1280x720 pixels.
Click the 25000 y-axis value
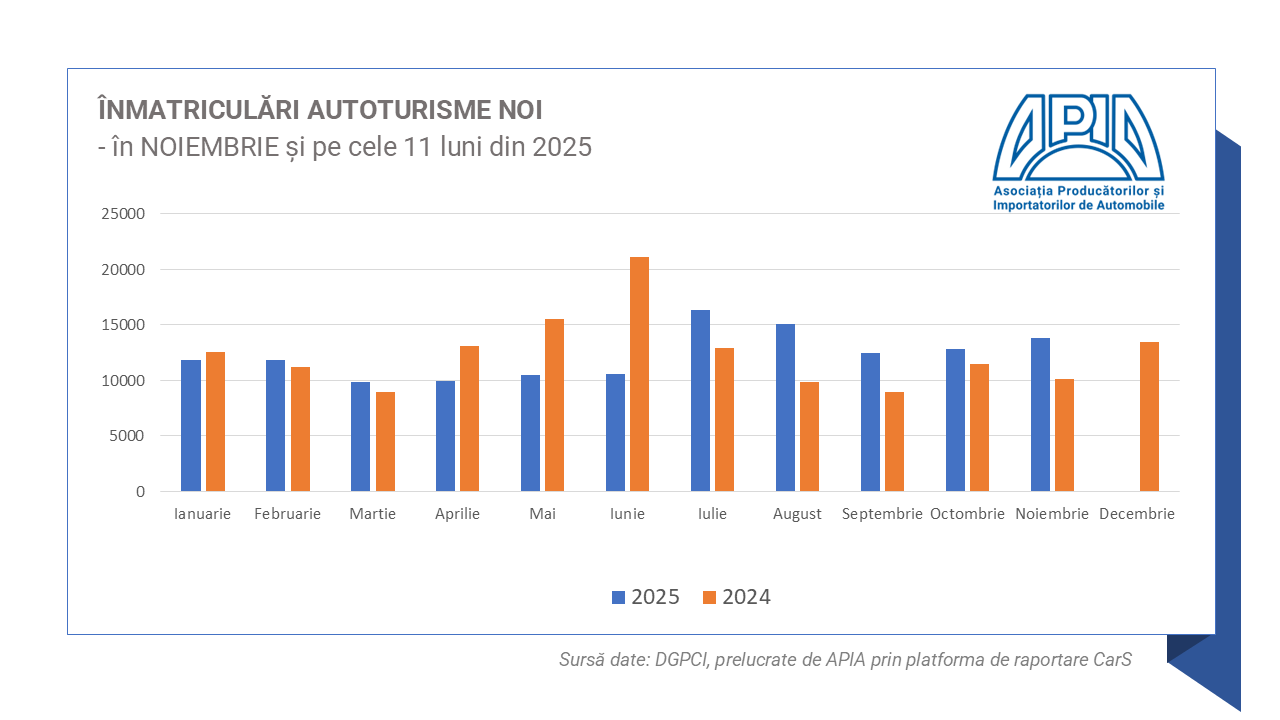pos(125,214)
